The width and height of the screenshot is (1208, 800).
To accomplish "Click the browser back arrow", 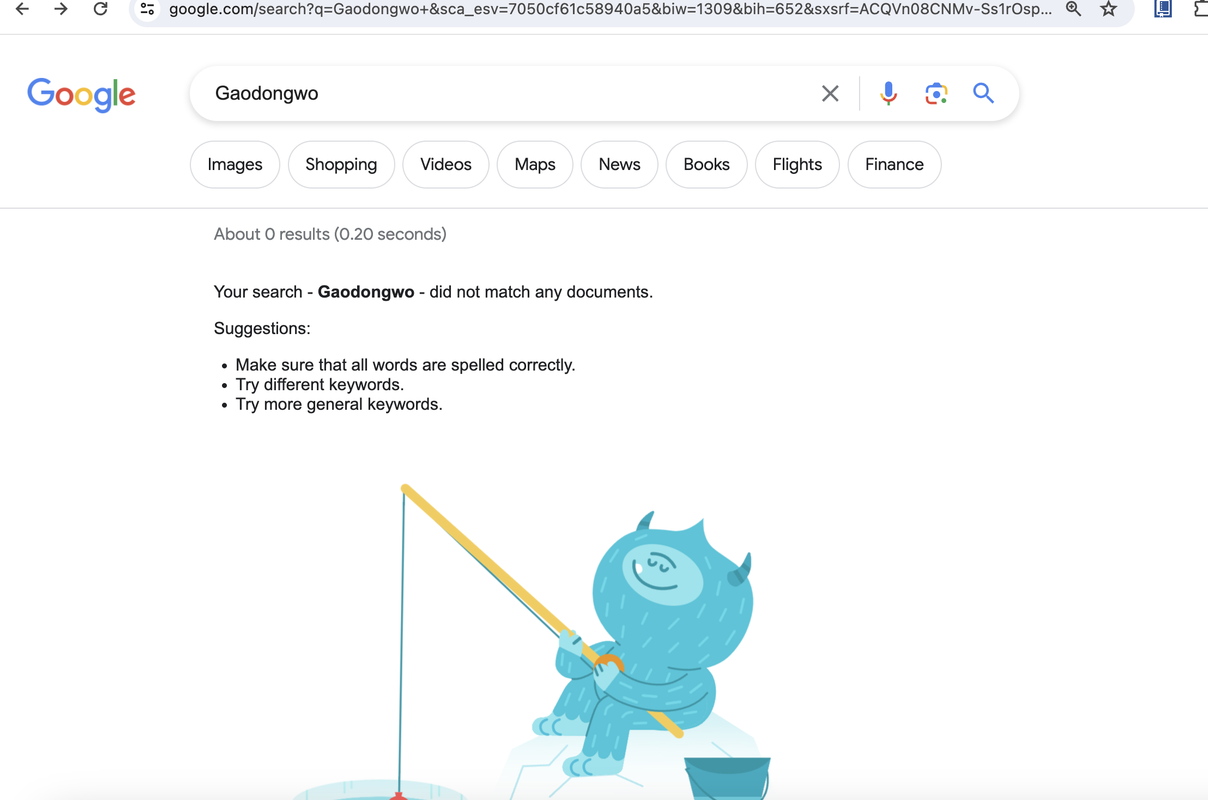I will (22, 9).
